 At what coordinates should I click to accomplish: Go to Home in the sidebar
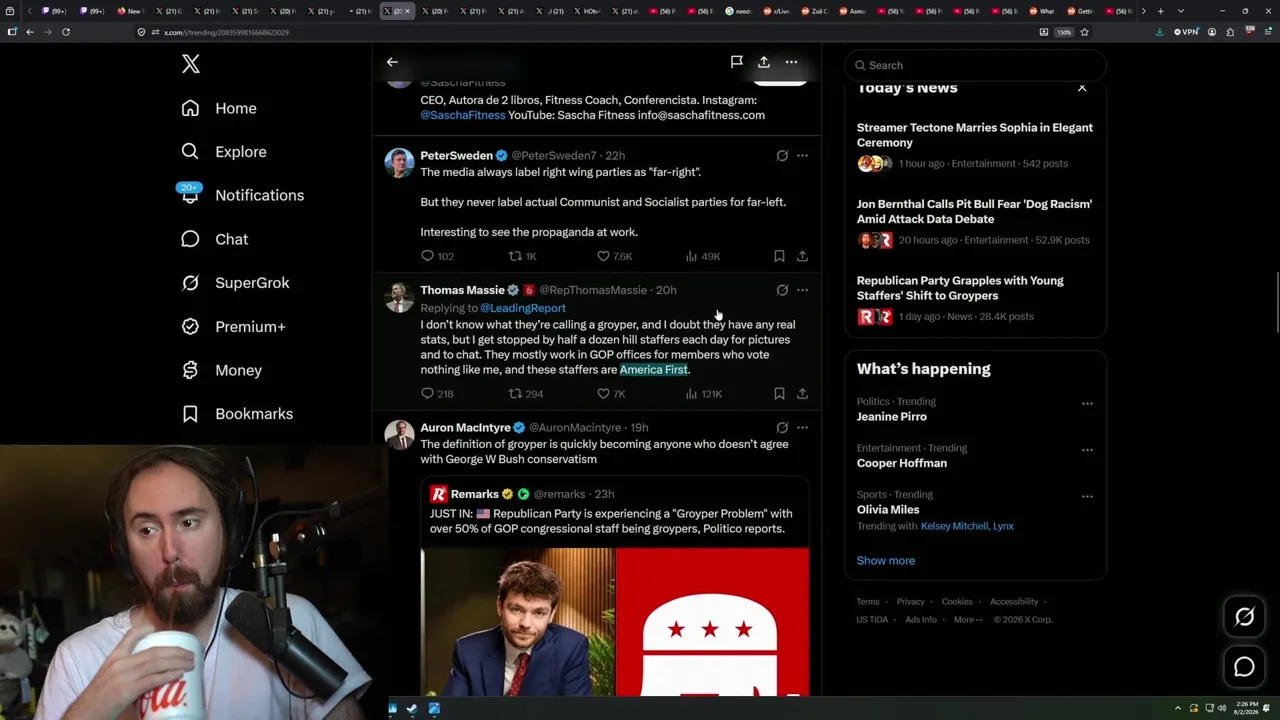[220, 108]
